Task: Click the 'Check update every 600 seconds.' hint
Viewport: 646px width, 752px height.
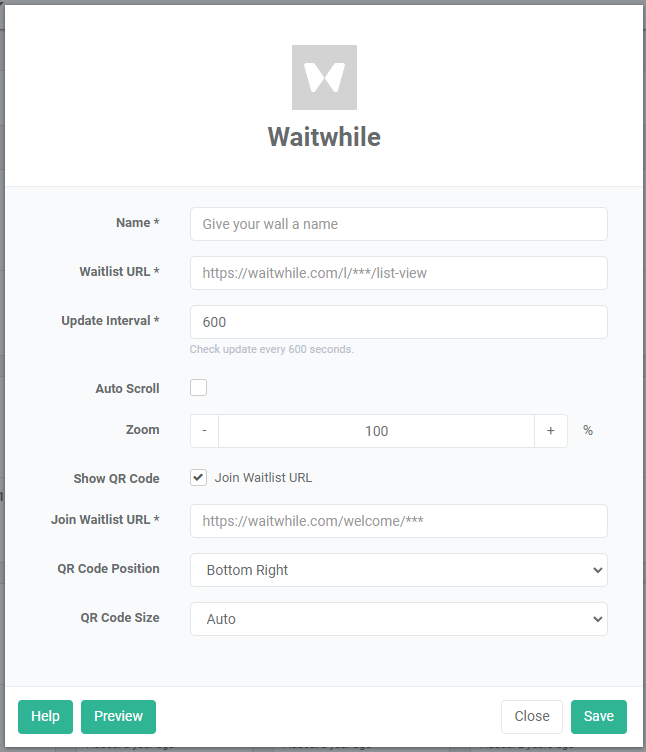Action: tap(271, 349)
